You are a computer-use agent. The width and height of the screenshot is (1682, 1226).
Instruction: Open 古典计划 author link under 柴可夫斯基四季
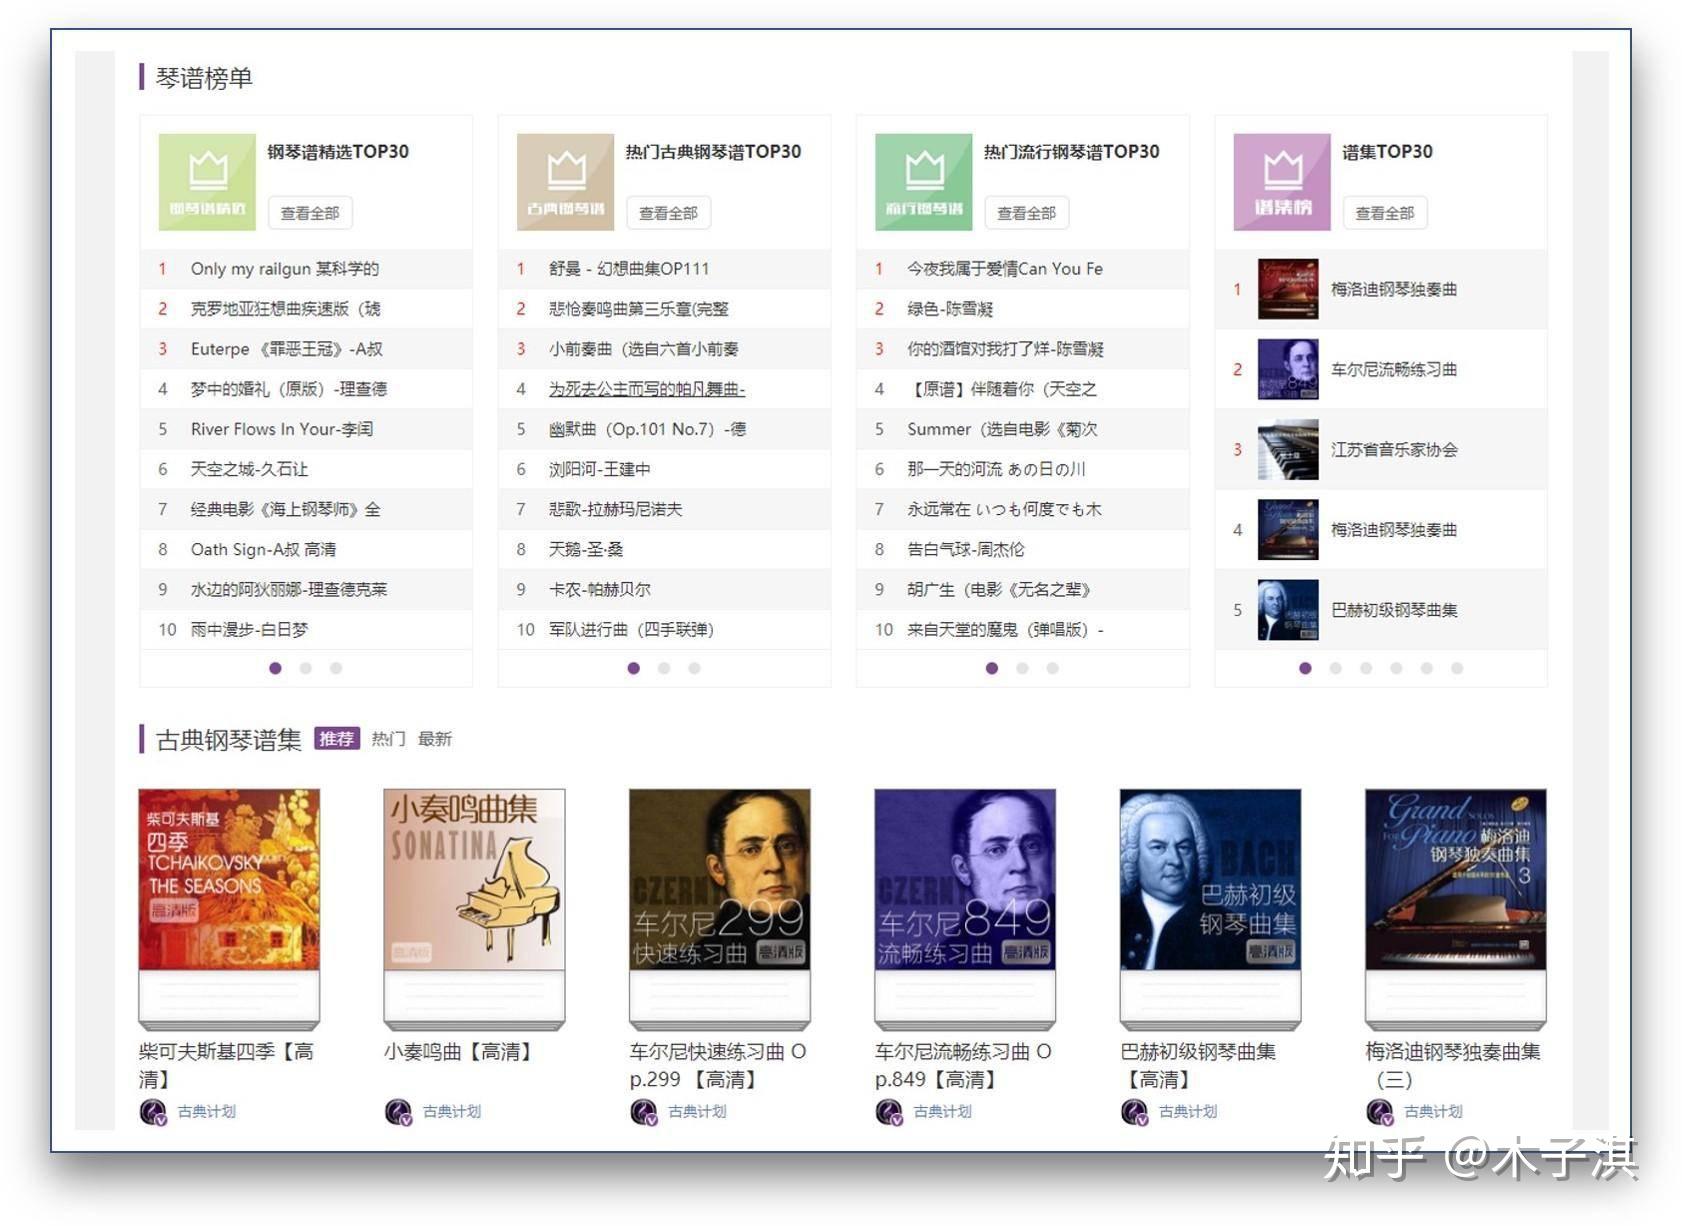pyautogui.click(x=207, y=1111)
